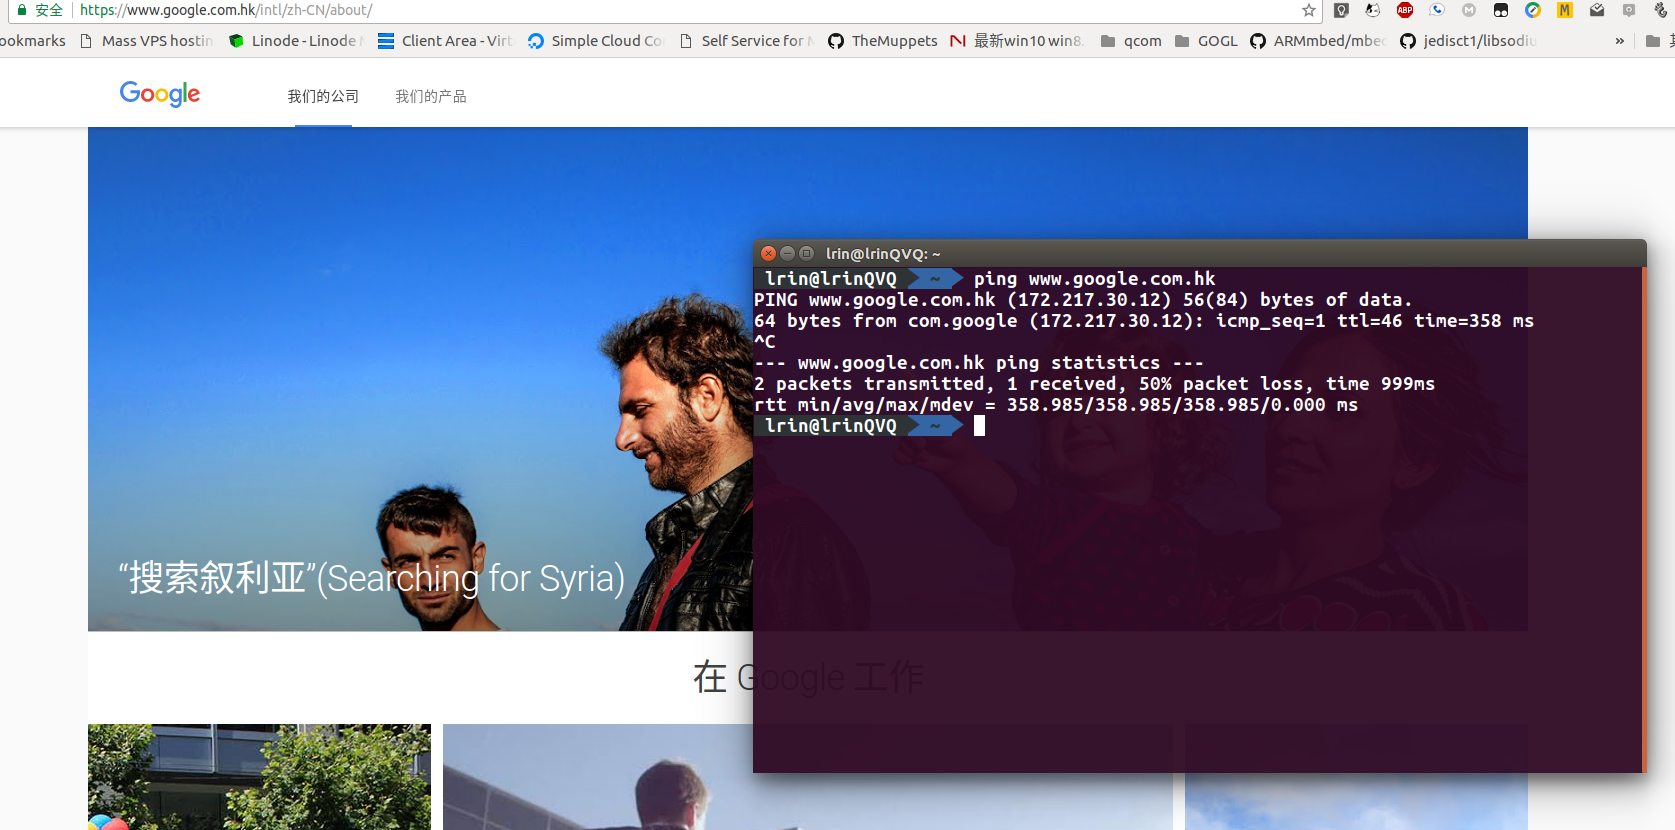This screenshot has height=830, width=1675.
Task: Open the inbox checkmark extension icon
Action: (x=1597, y=10)
